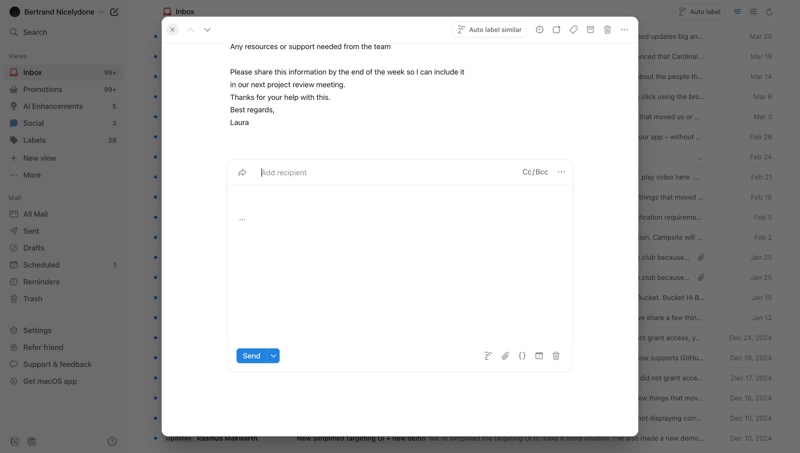This screenshot has width=800, height=453.
Task: Click the Inbox title in header
Action: pyautogui.click(x=185, y=12)
